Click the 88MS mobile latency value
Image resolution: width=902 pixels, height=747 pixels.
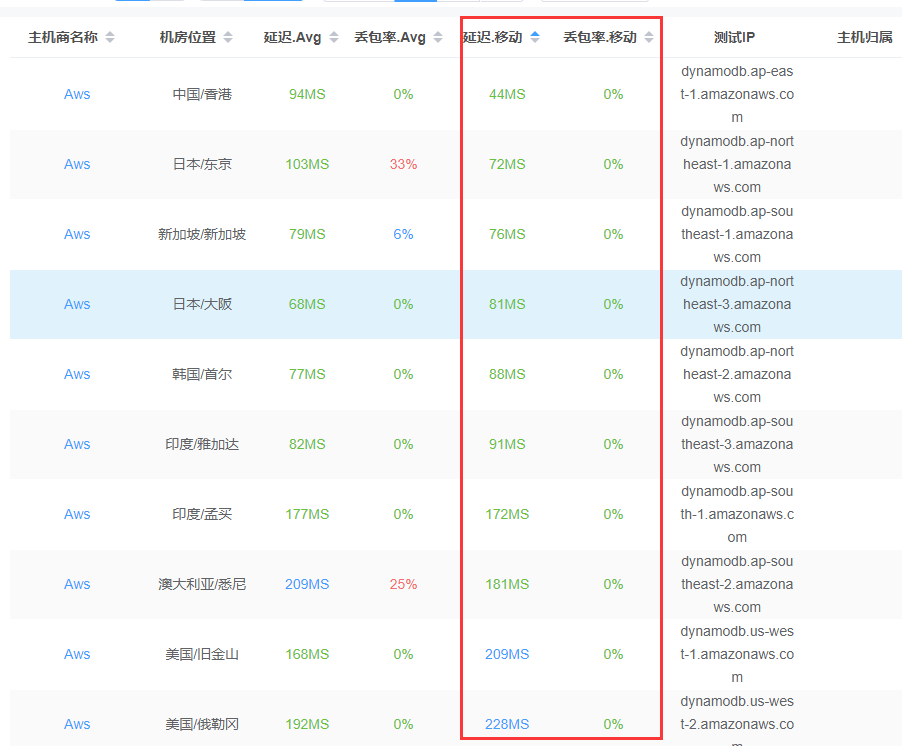[x=507, y=374]
